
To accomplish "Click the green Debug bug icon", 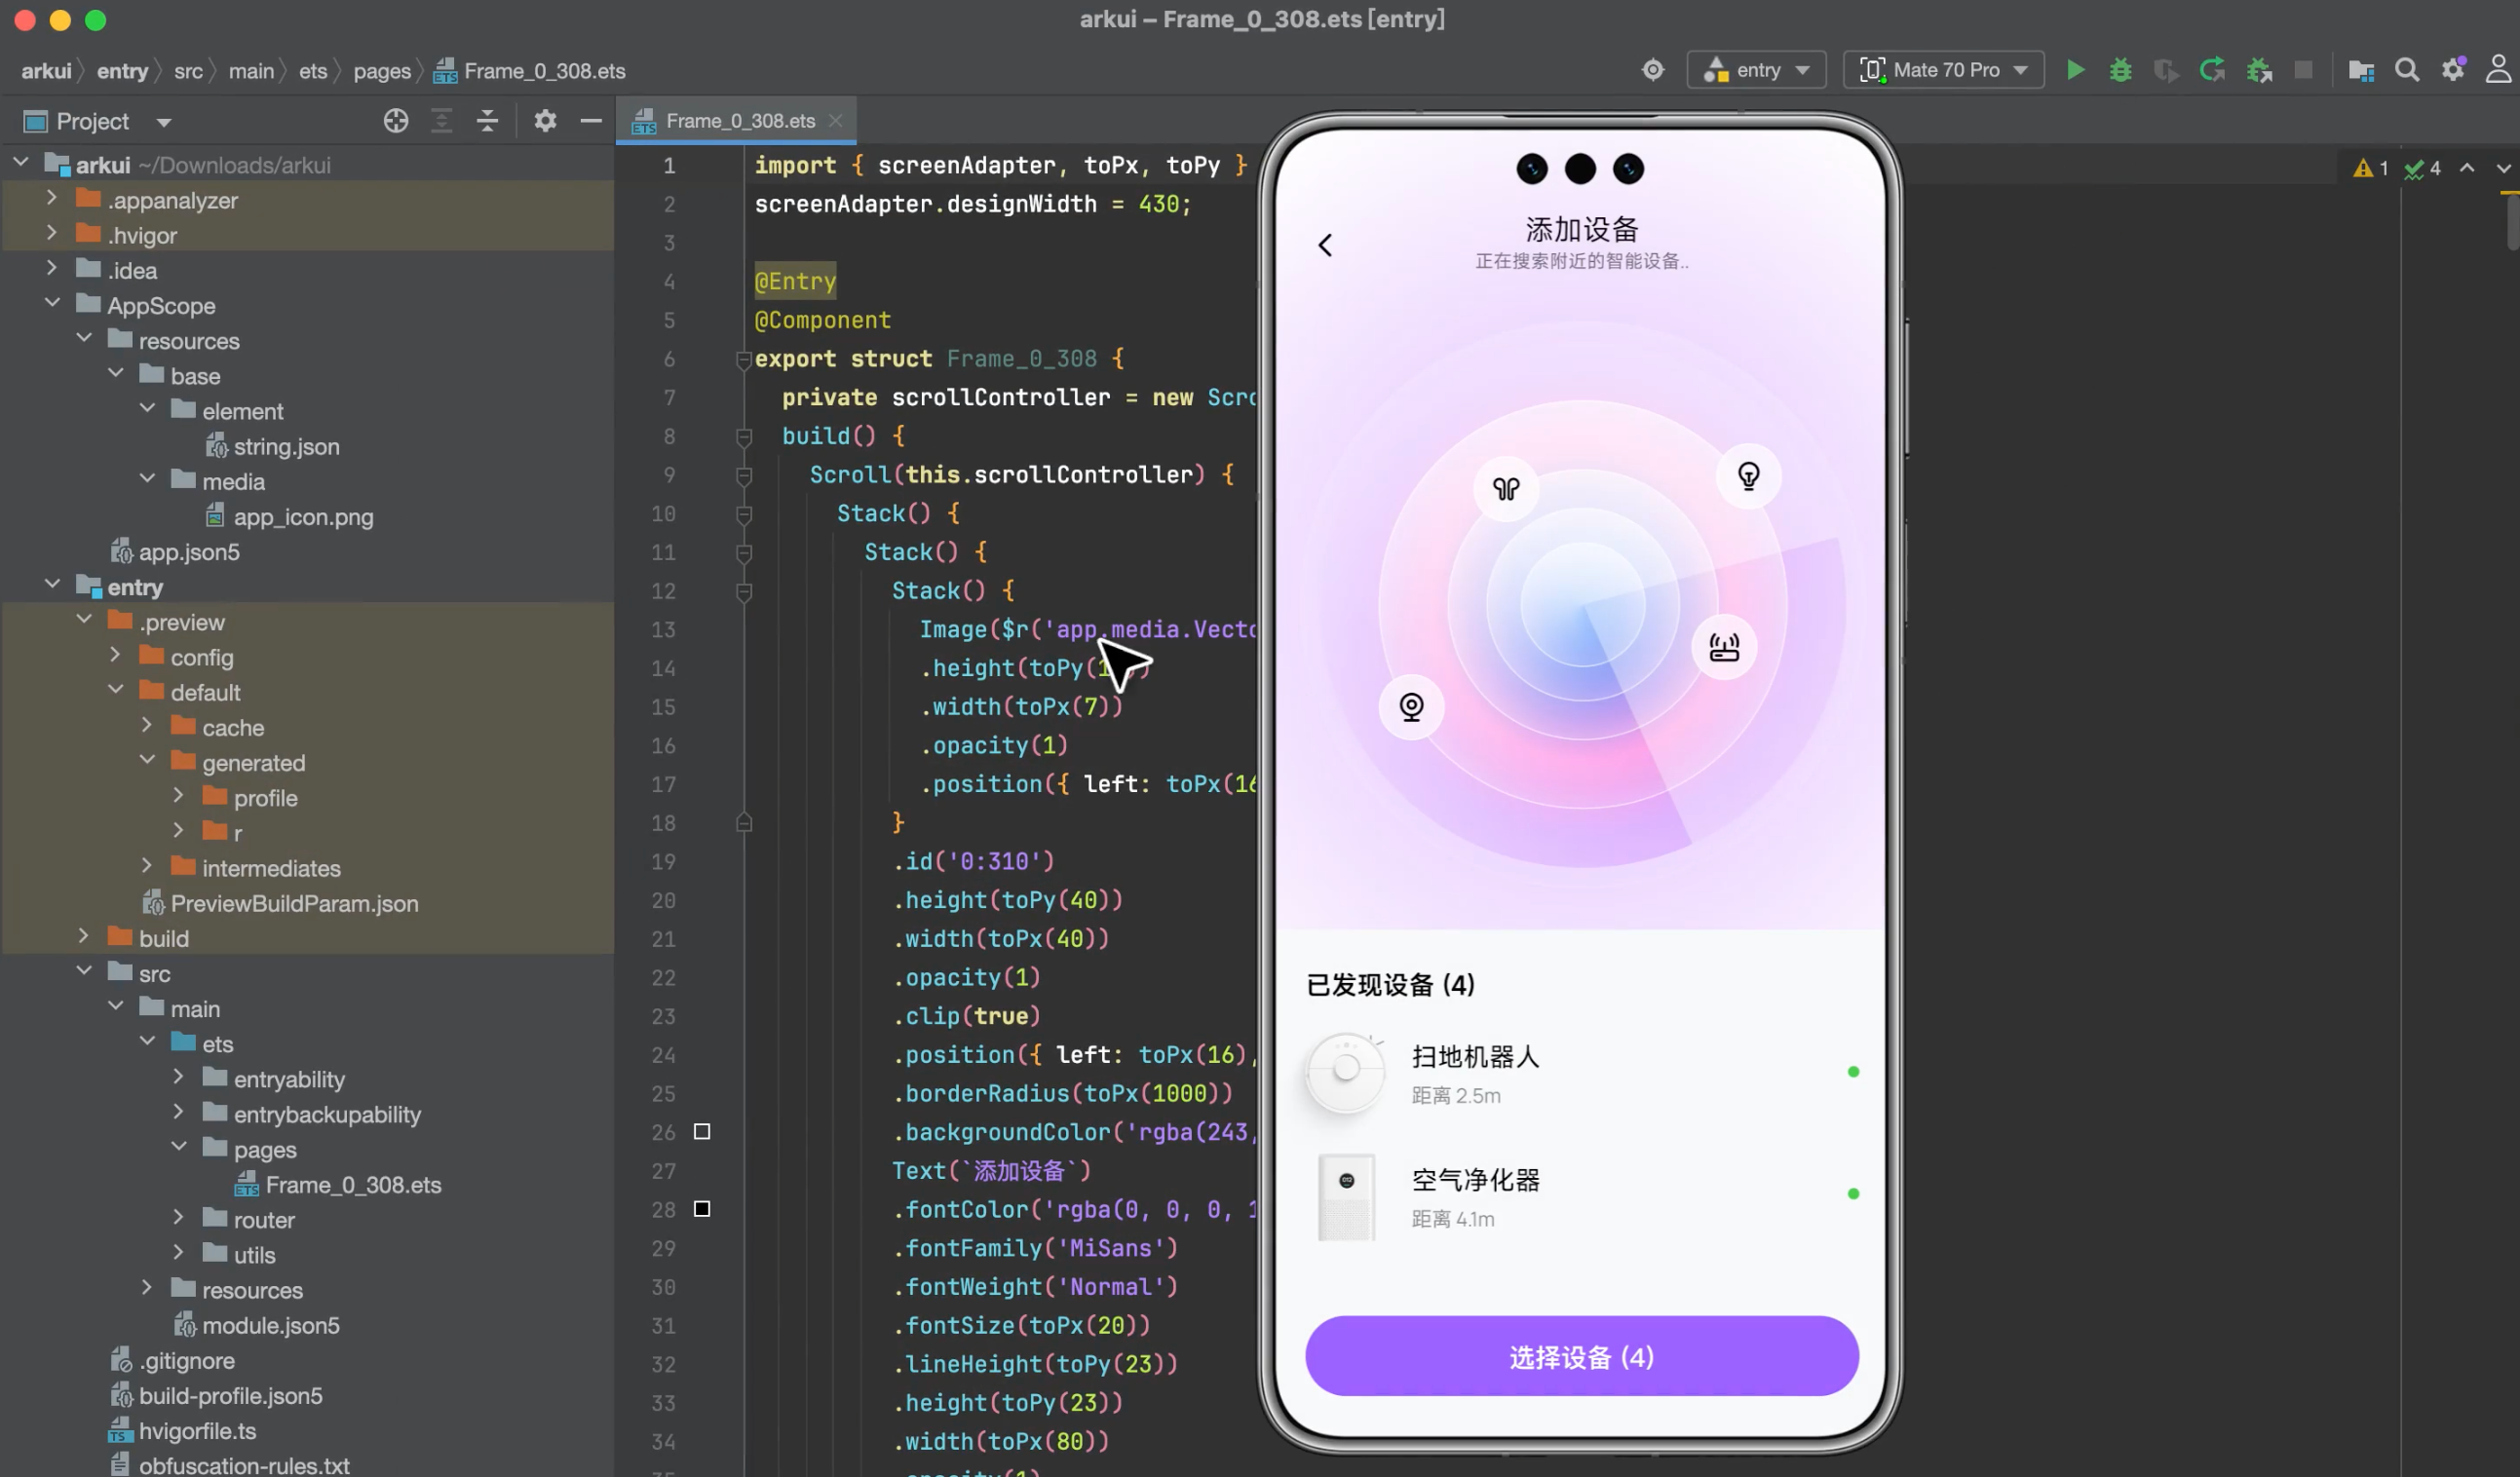I will [2120, 70].
